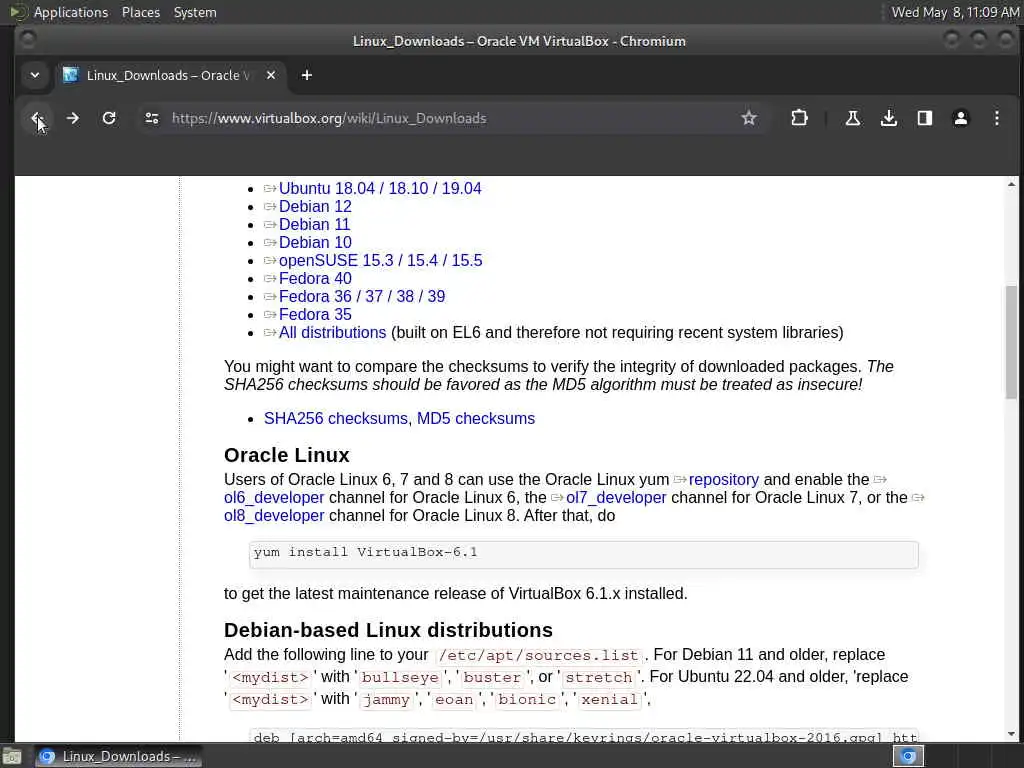
Task: Open openSUSE 15.3 / 15.4 / 15.5 link
Action: click(380, 261)
